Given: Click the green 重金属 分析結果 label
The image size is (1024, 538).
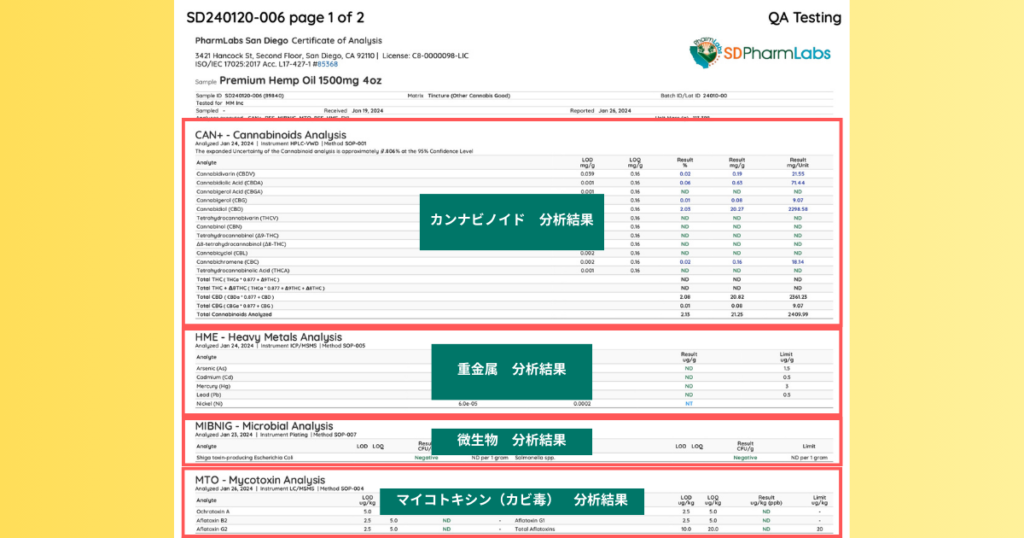Looking at the screenshot, I should coord(511,368).
